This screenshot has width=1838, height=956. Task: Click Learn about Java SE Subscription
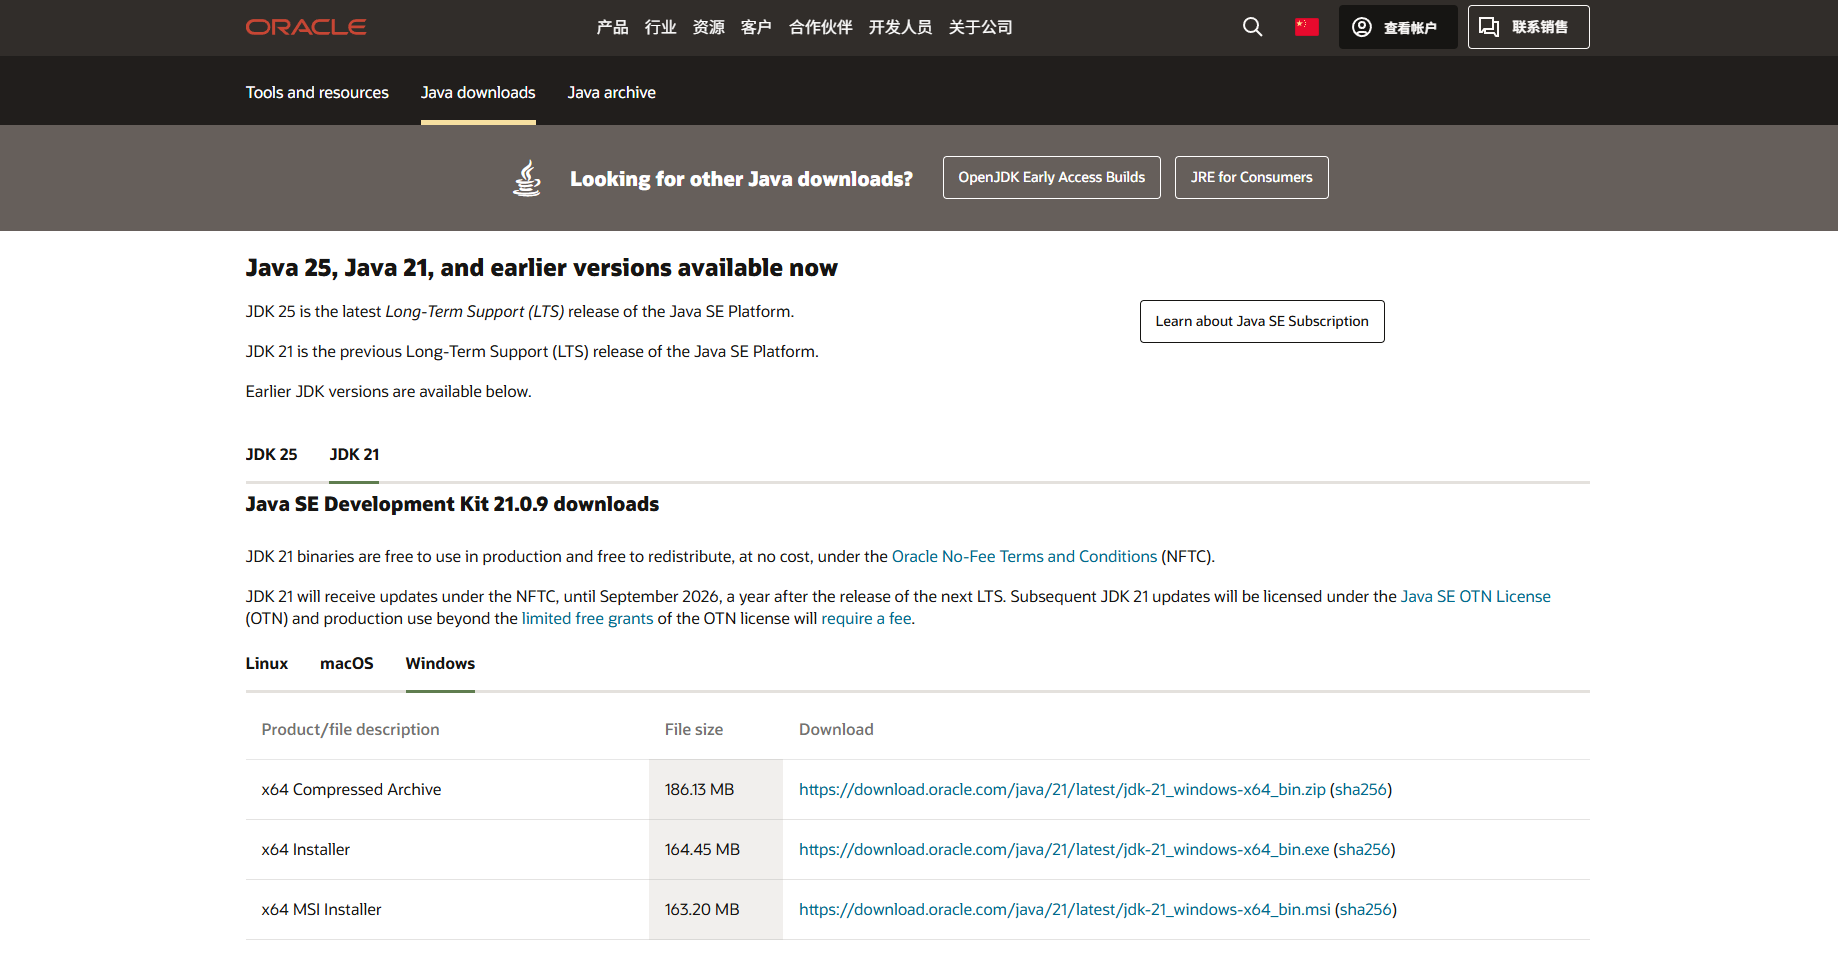tap(1261, 321)
